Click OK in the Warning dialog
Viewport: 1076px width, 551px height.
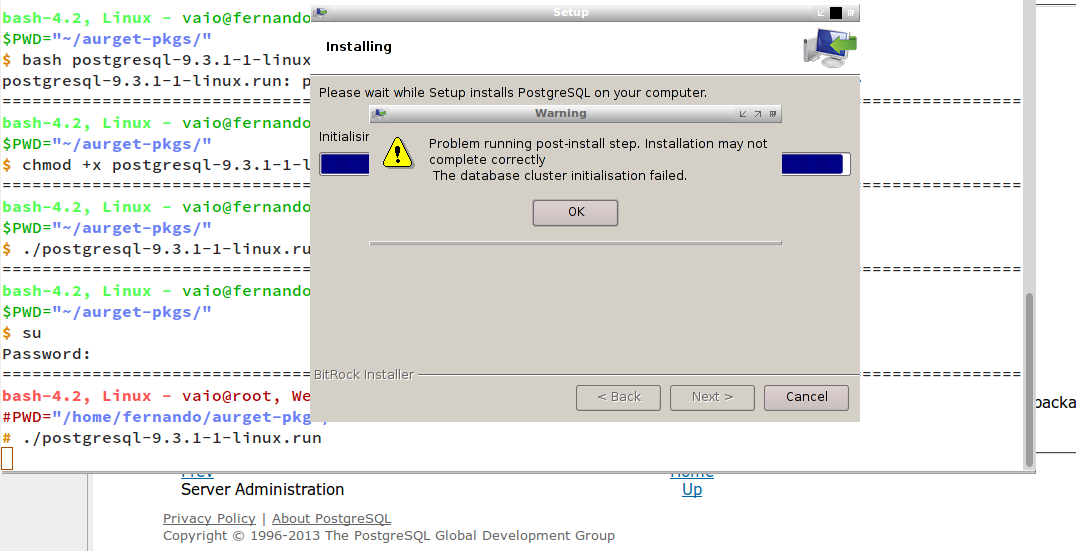(575, 212)
